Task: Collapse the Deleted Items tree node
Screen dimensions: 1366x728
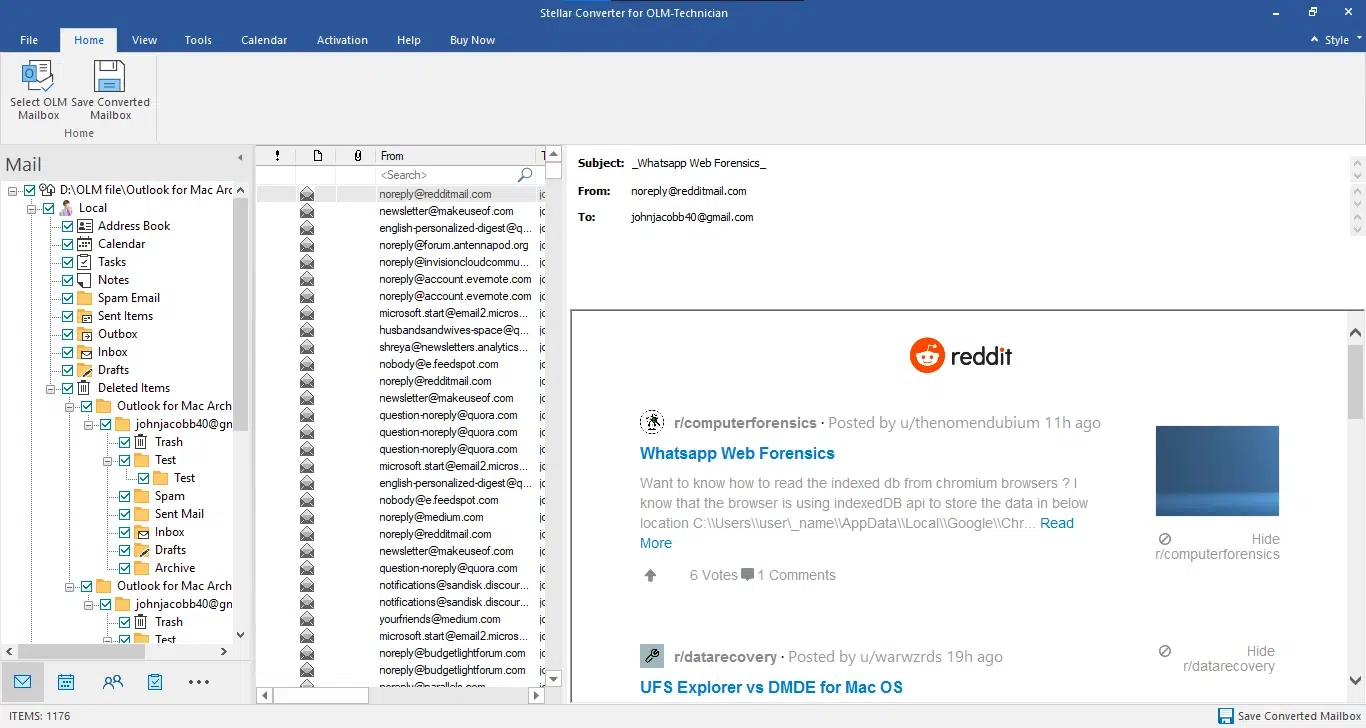Action: click(x=51, y=388)
